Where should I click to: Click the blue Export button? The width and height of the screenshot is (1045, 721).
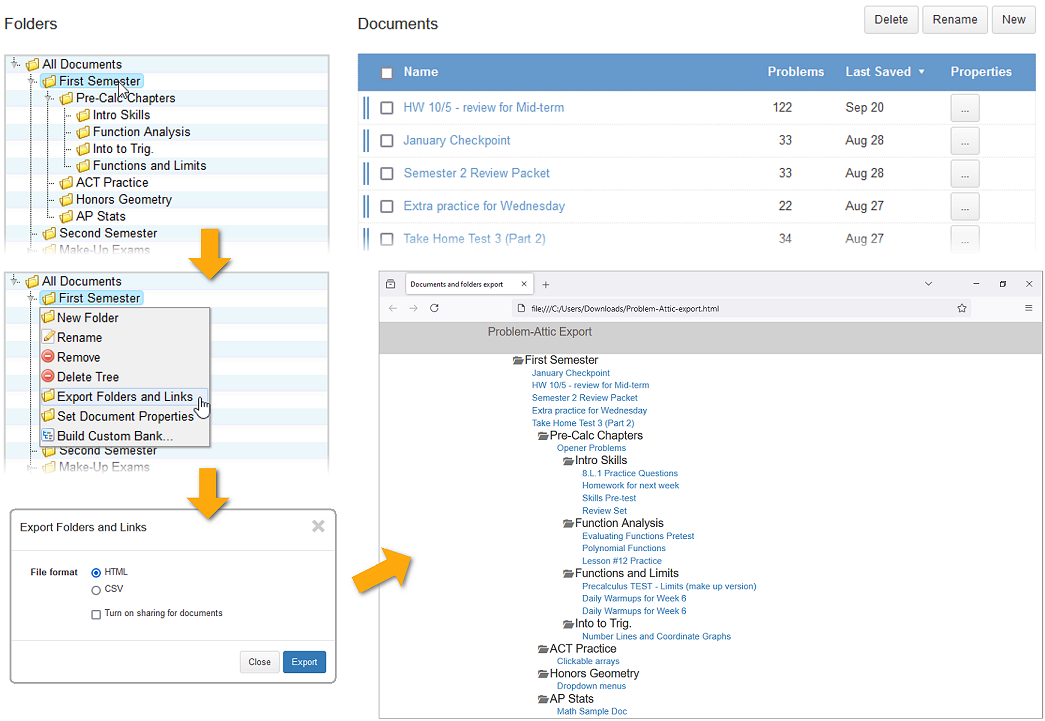click(304, 662)
